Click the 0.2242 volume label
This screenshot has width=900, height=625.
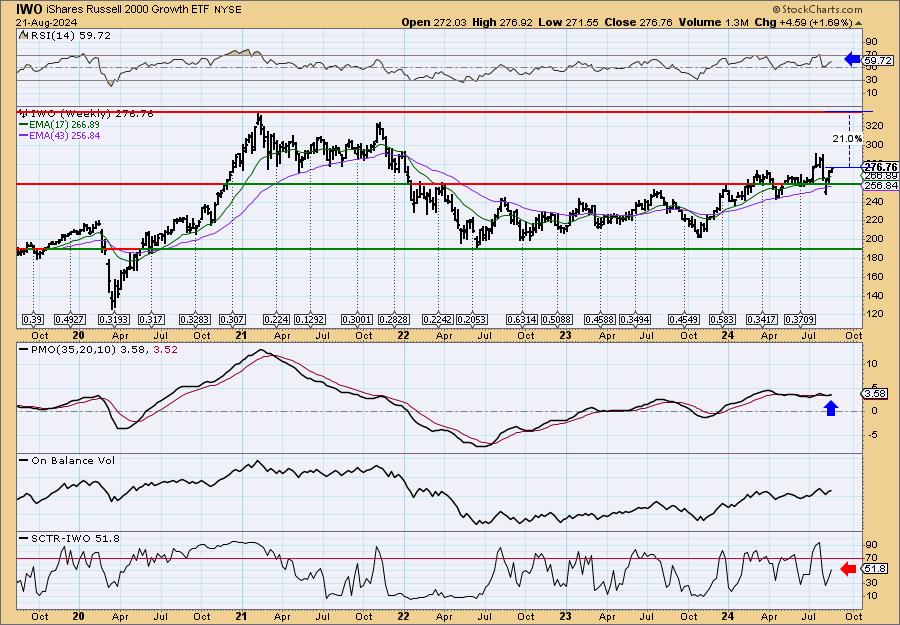pos(438,319)
